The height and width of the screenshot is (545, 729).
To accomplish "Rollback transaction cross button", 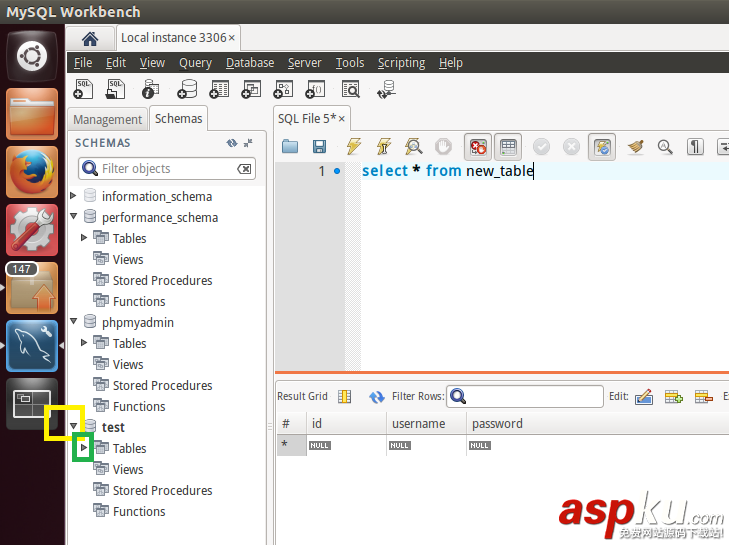I will (x=571, y=147).
